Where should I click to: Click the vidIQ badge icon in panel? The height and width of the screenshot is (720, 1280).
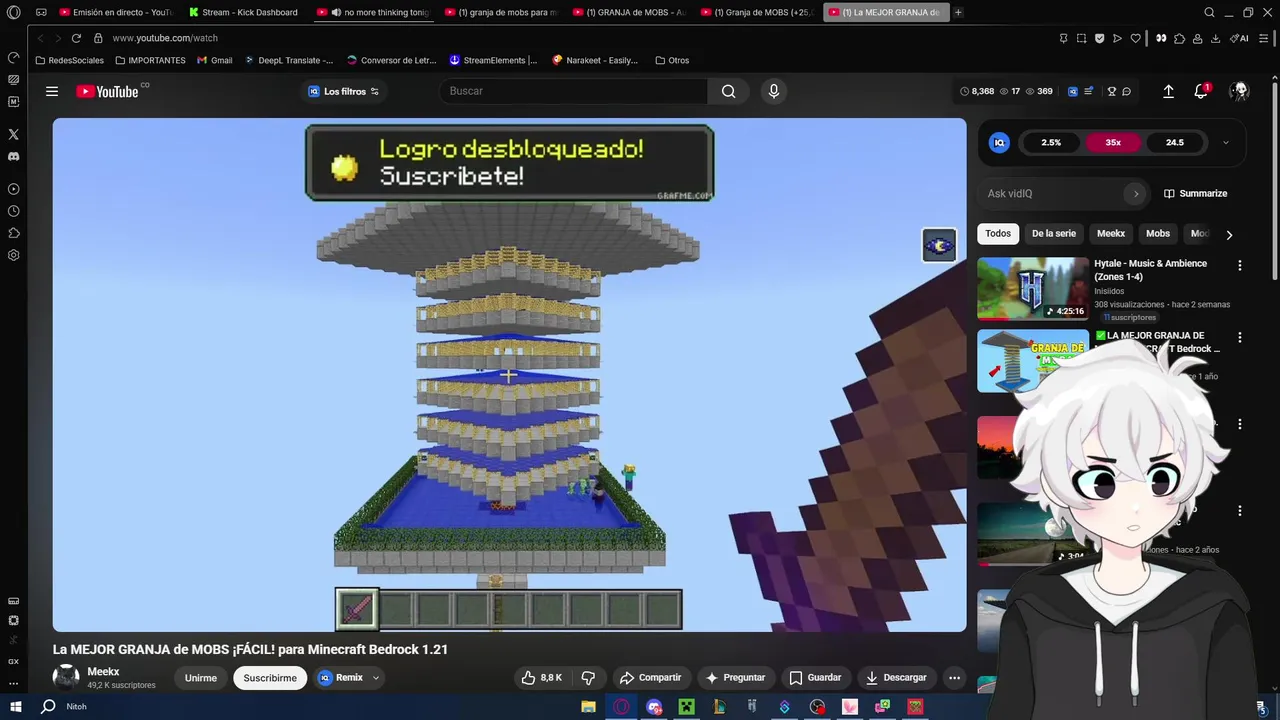pyautogui.click(x=999, y=142)
